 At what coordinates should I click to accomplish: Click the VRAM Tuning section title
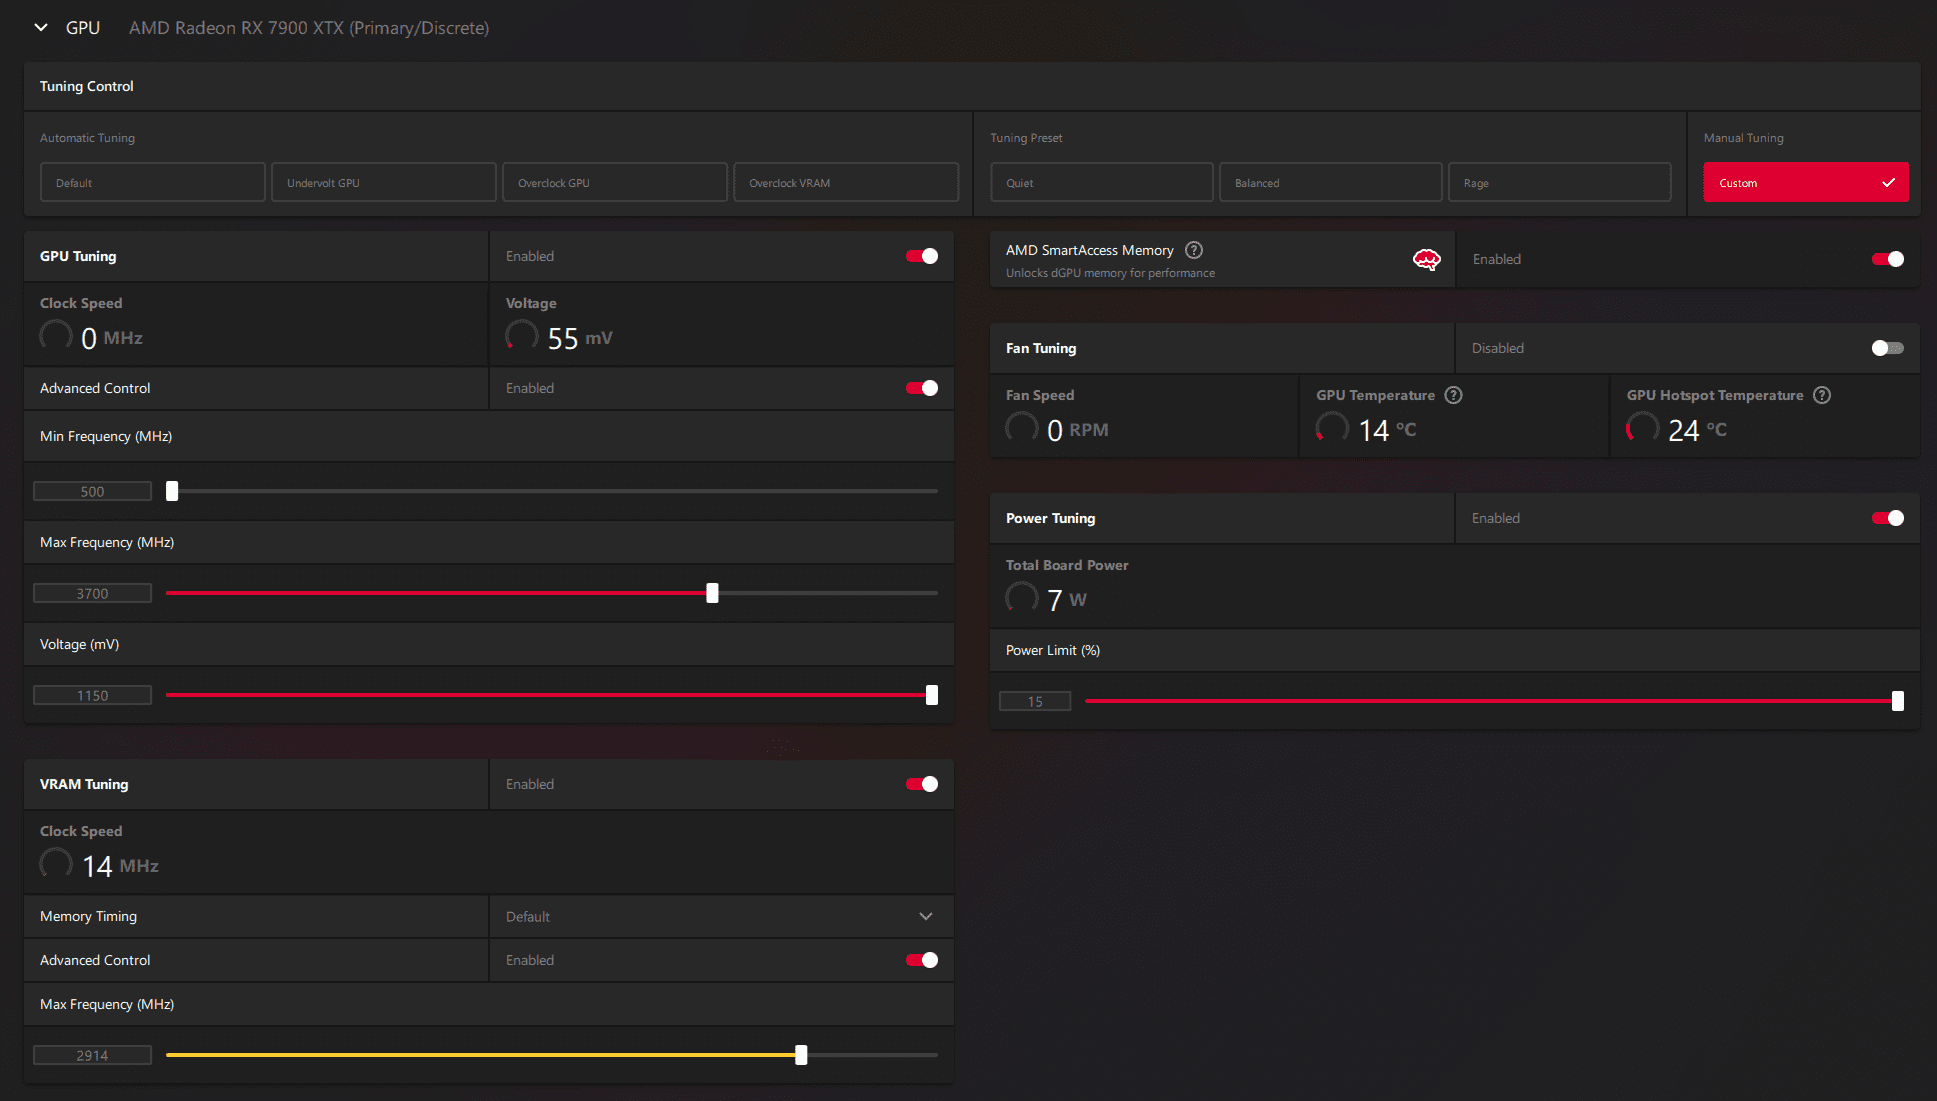(x=84, y=784)
